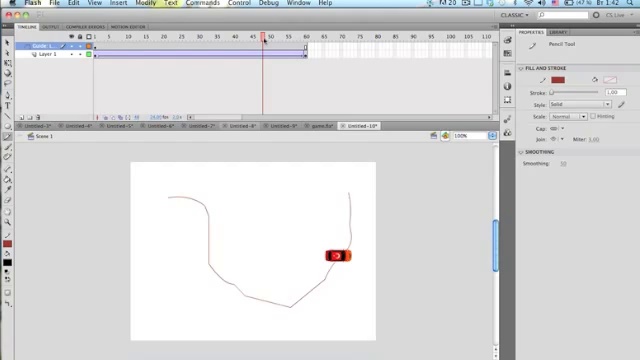Select the 3D Rotation tool
The image size is (640, 360).
click(x=7, y=73)
